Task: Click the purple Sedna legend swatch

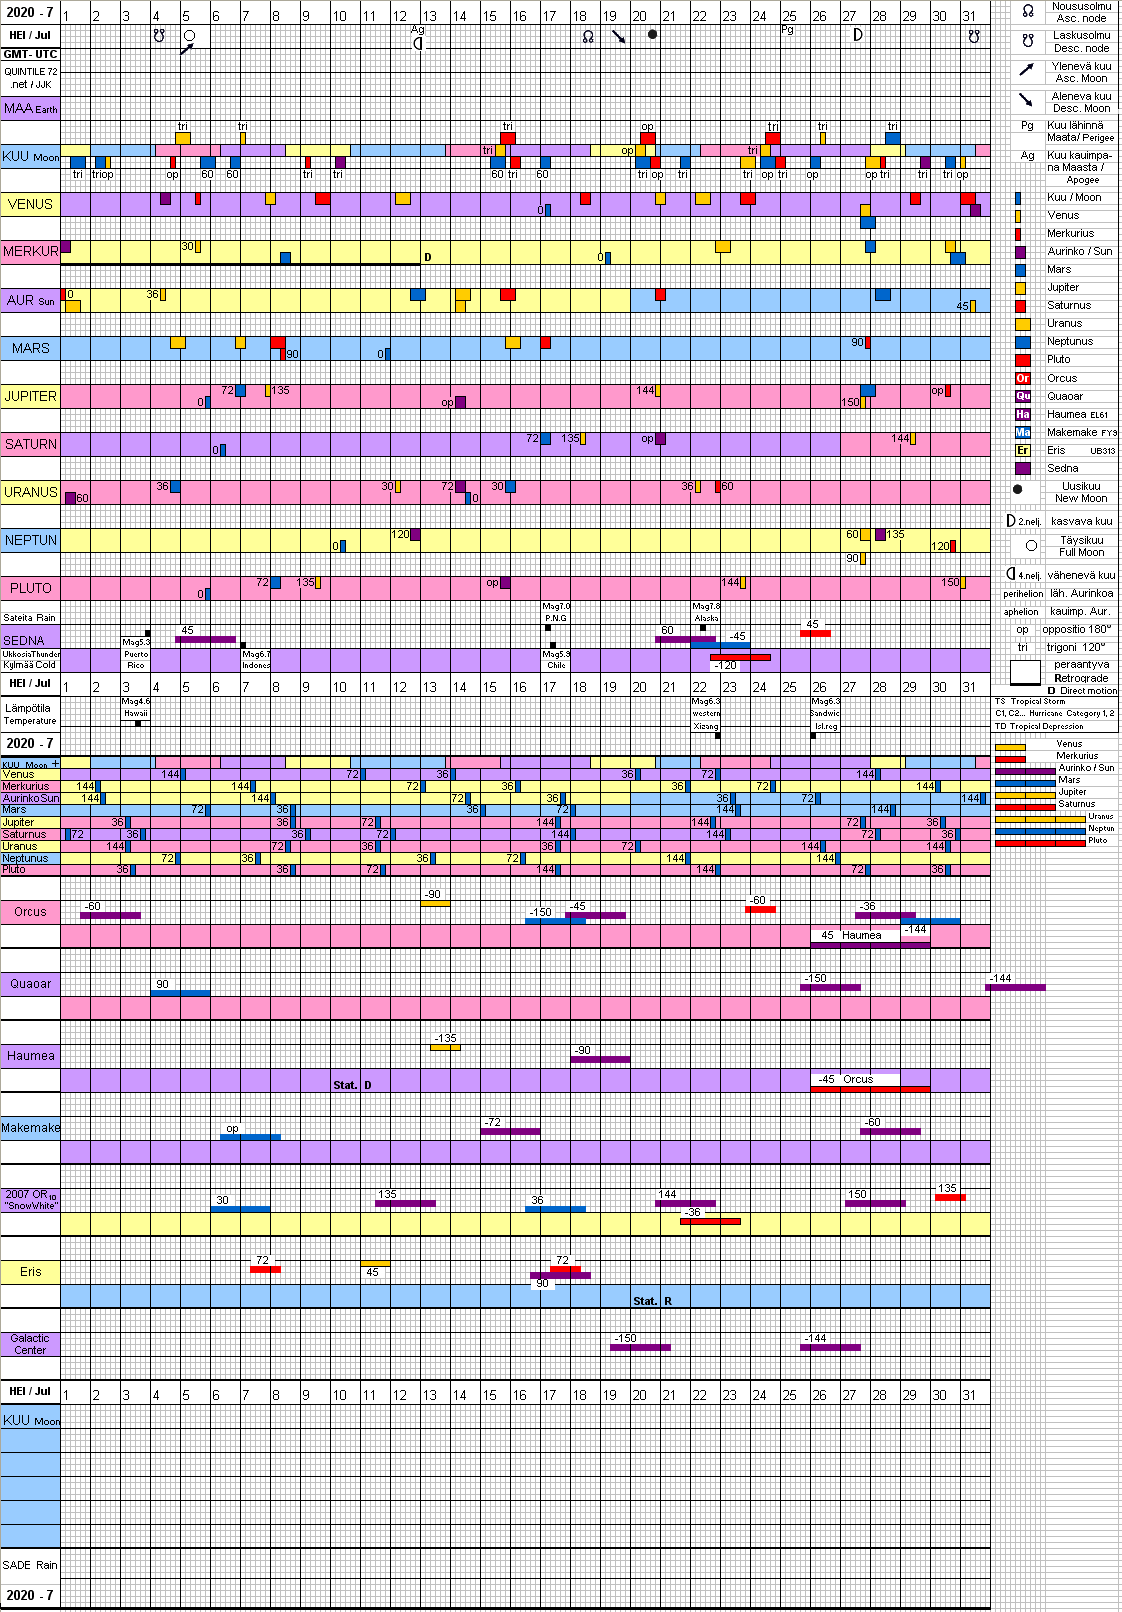Action: 1022,468
